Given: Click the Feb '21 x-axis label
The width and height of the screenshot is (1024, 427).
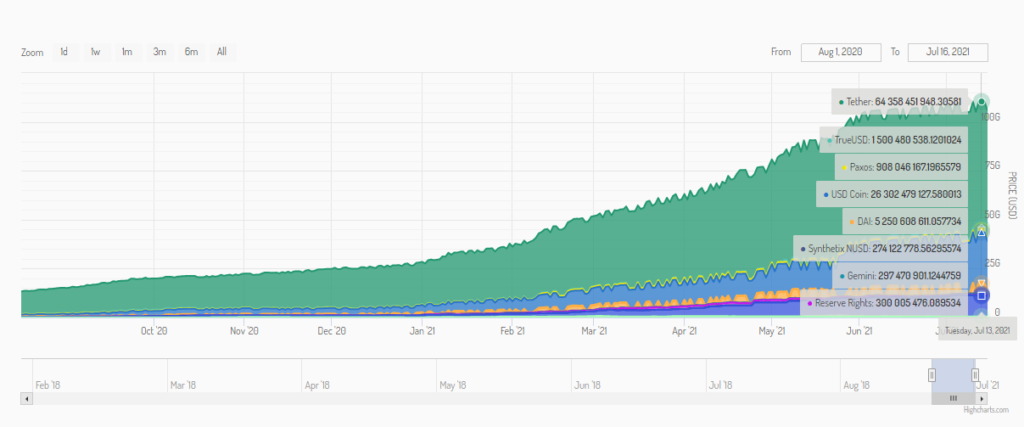Looking at the screenshot, I should (512, 331).
